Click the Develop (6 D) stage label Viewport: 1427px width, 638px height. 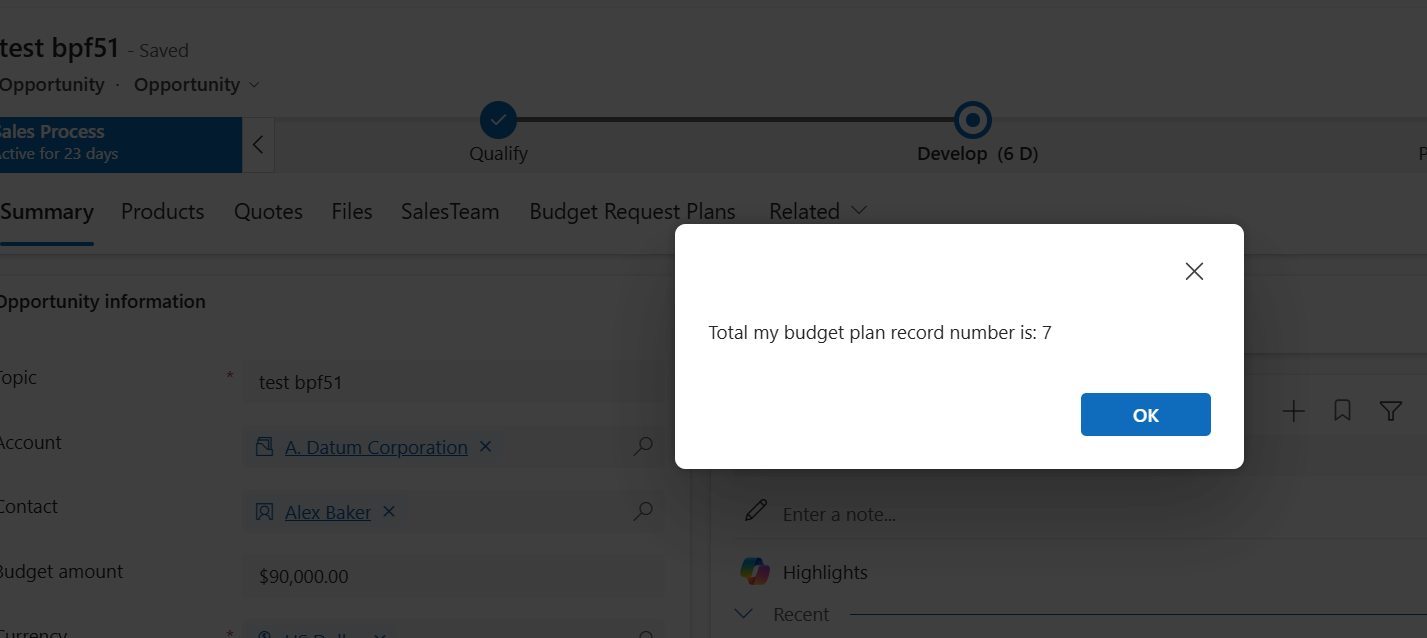(x=977, y=154)
